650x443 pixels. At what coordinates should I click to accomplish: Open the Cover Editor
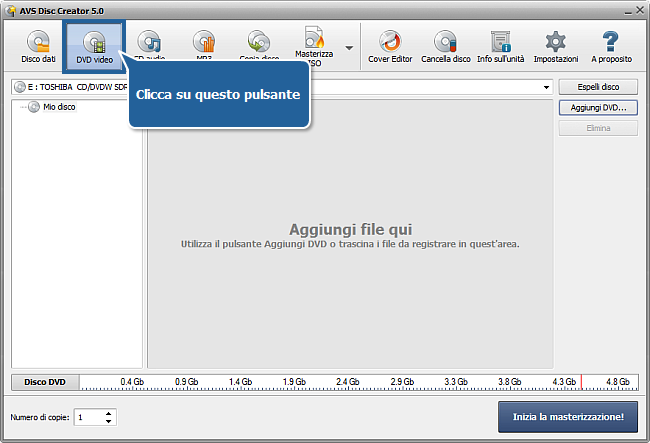tap(390, 46)
